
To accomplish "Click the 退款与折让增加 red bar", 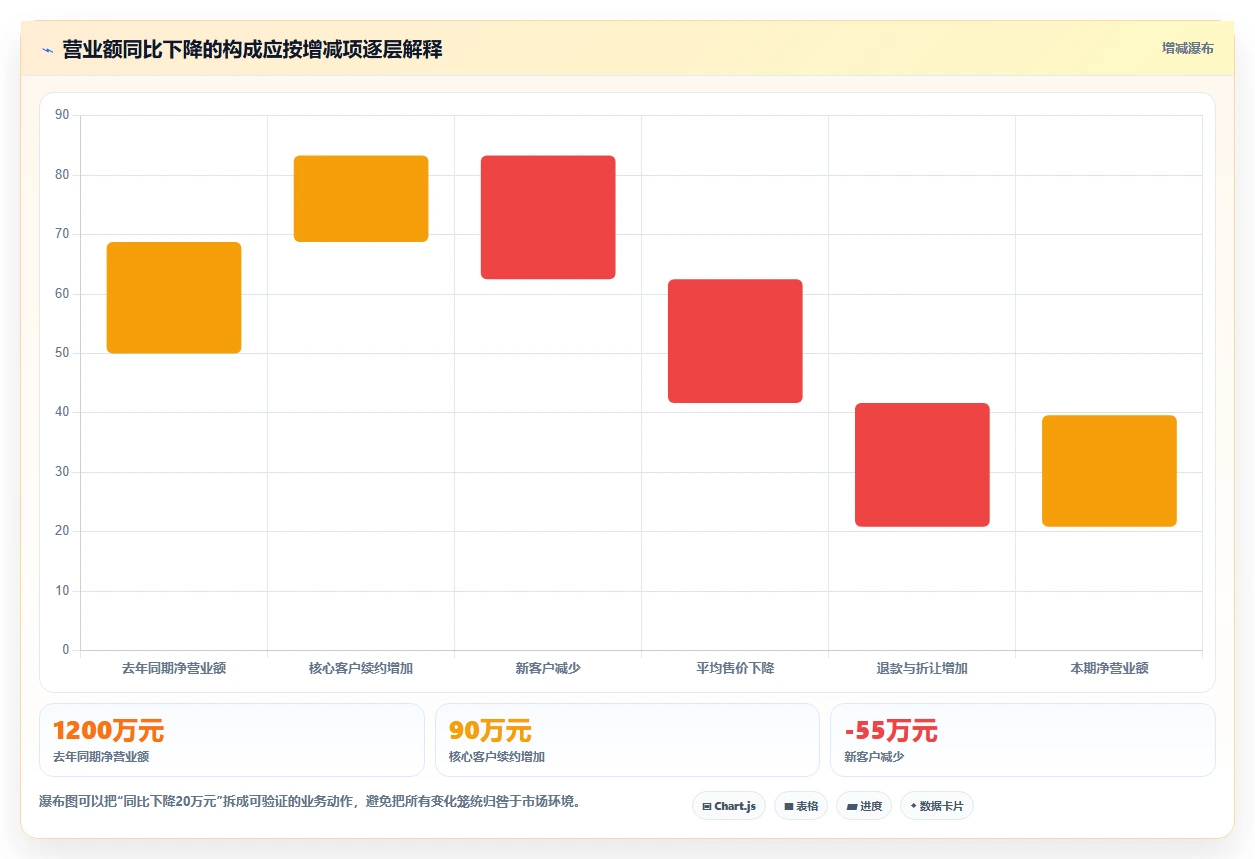I will coord(922,465).
